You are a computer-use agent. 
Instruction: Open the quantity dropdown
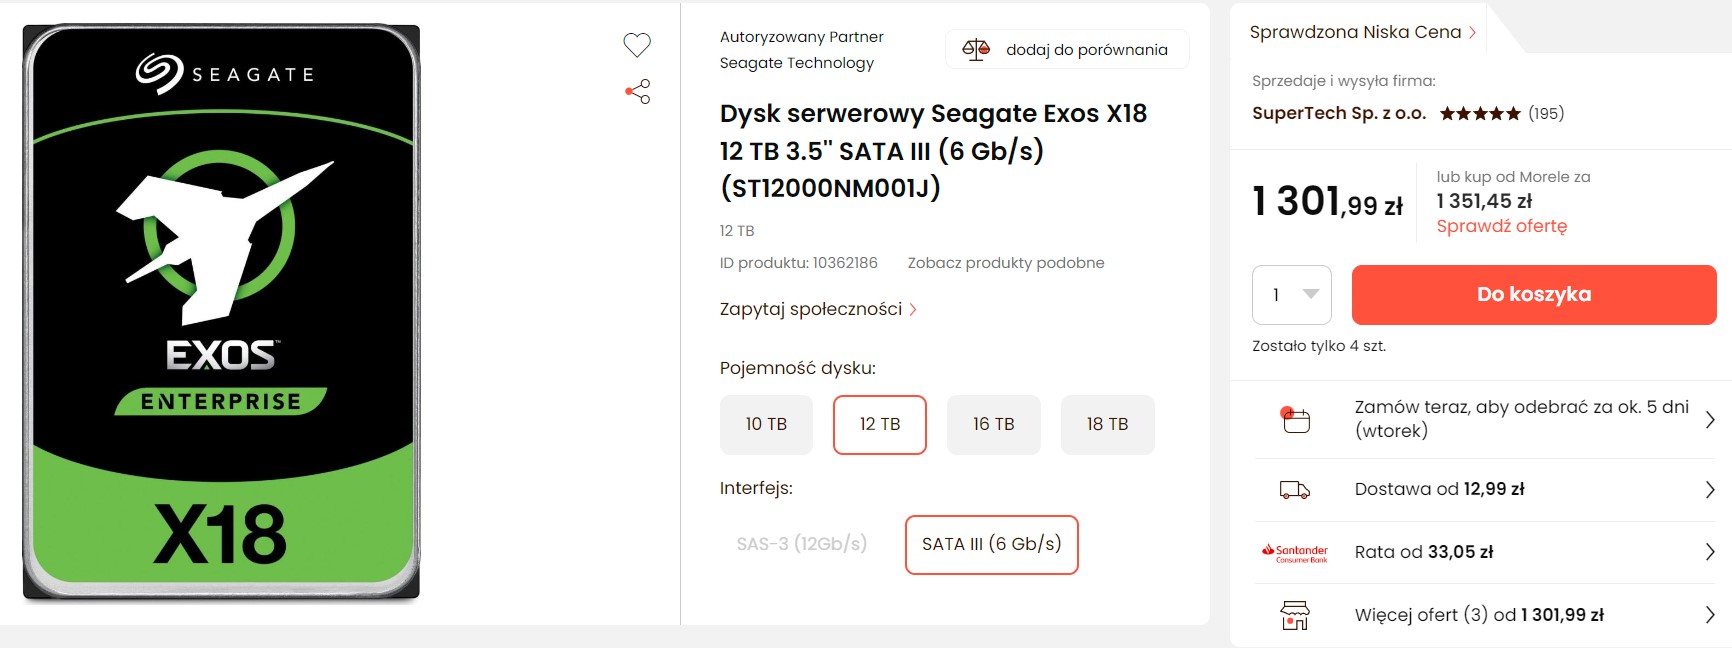(1291, 295)
